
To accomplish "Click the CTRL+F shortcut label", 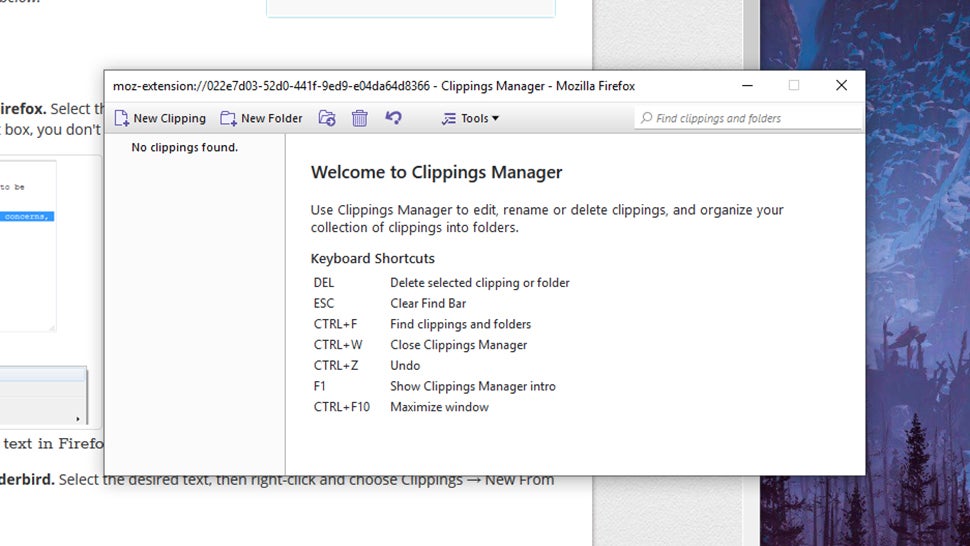I will (x=335, y=324).
